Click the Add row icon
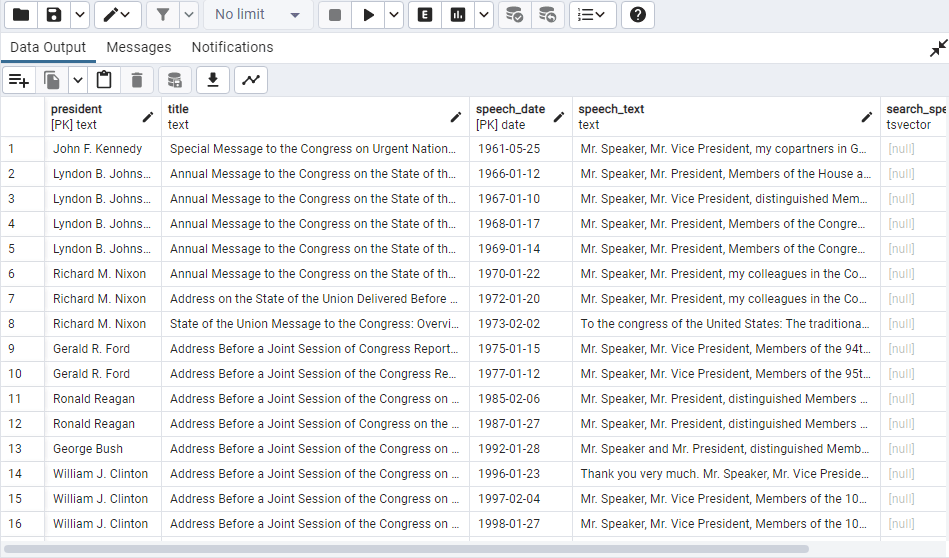 click(x=19, y=80)
